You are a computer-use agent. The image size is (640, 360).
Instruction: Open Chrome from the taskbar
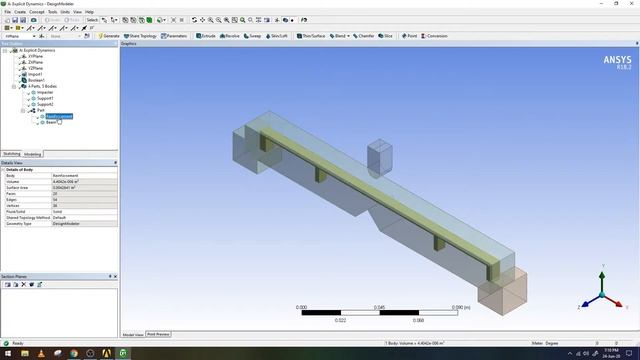coord(74,353)
